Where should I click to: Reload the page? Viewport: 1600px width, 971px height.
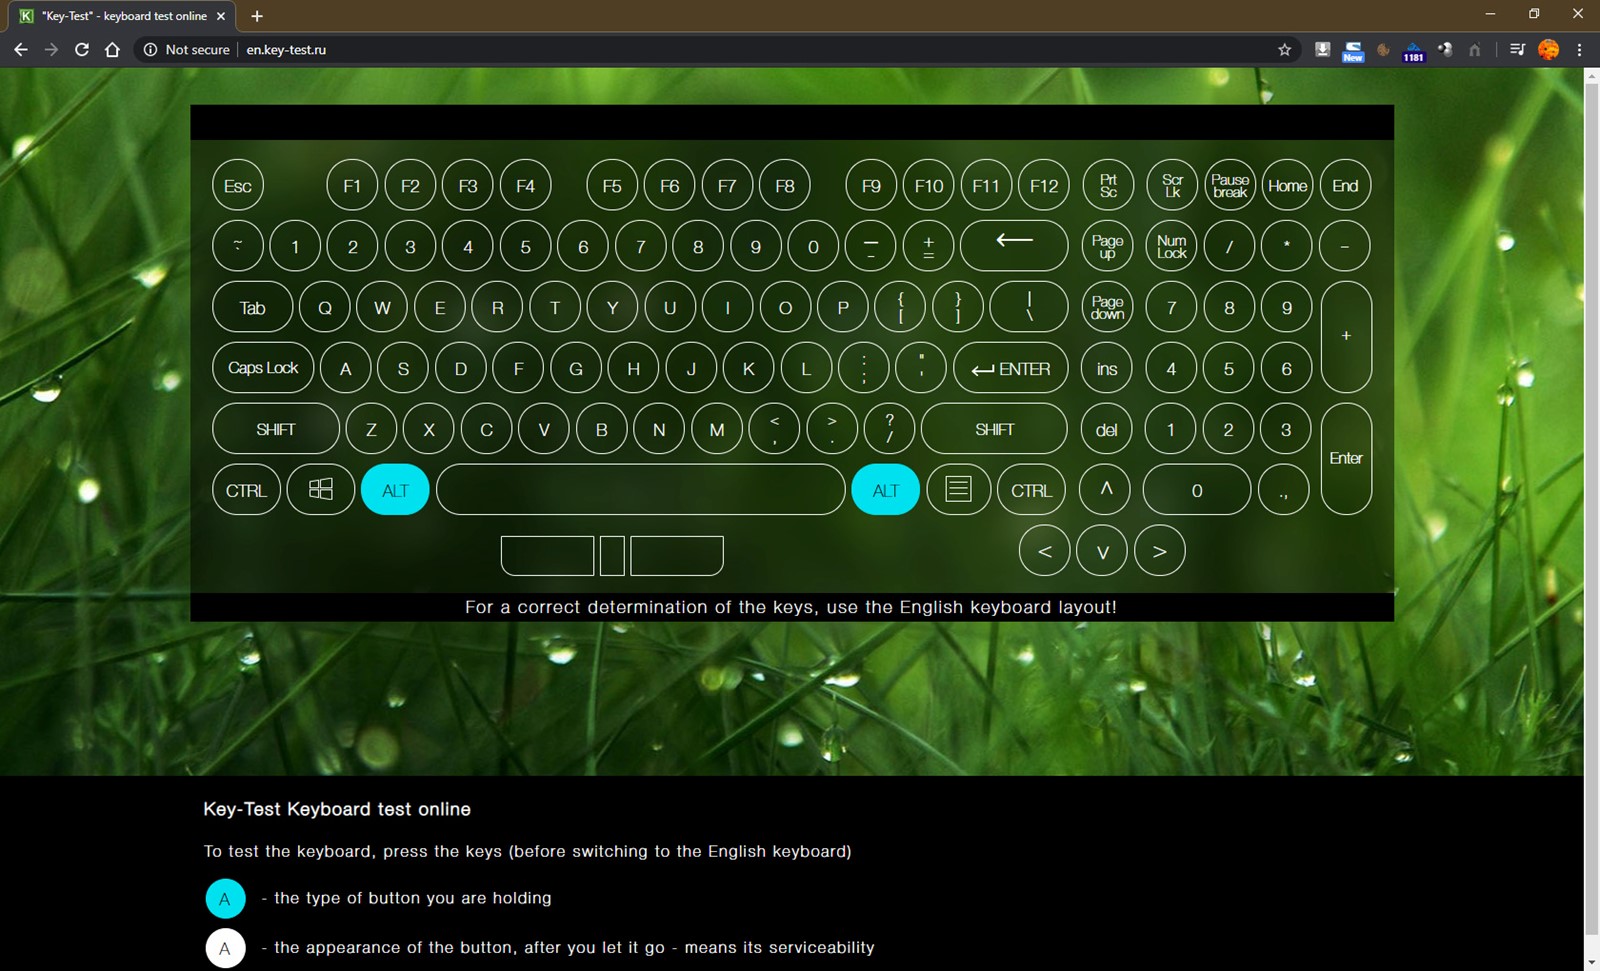(82, 49)
